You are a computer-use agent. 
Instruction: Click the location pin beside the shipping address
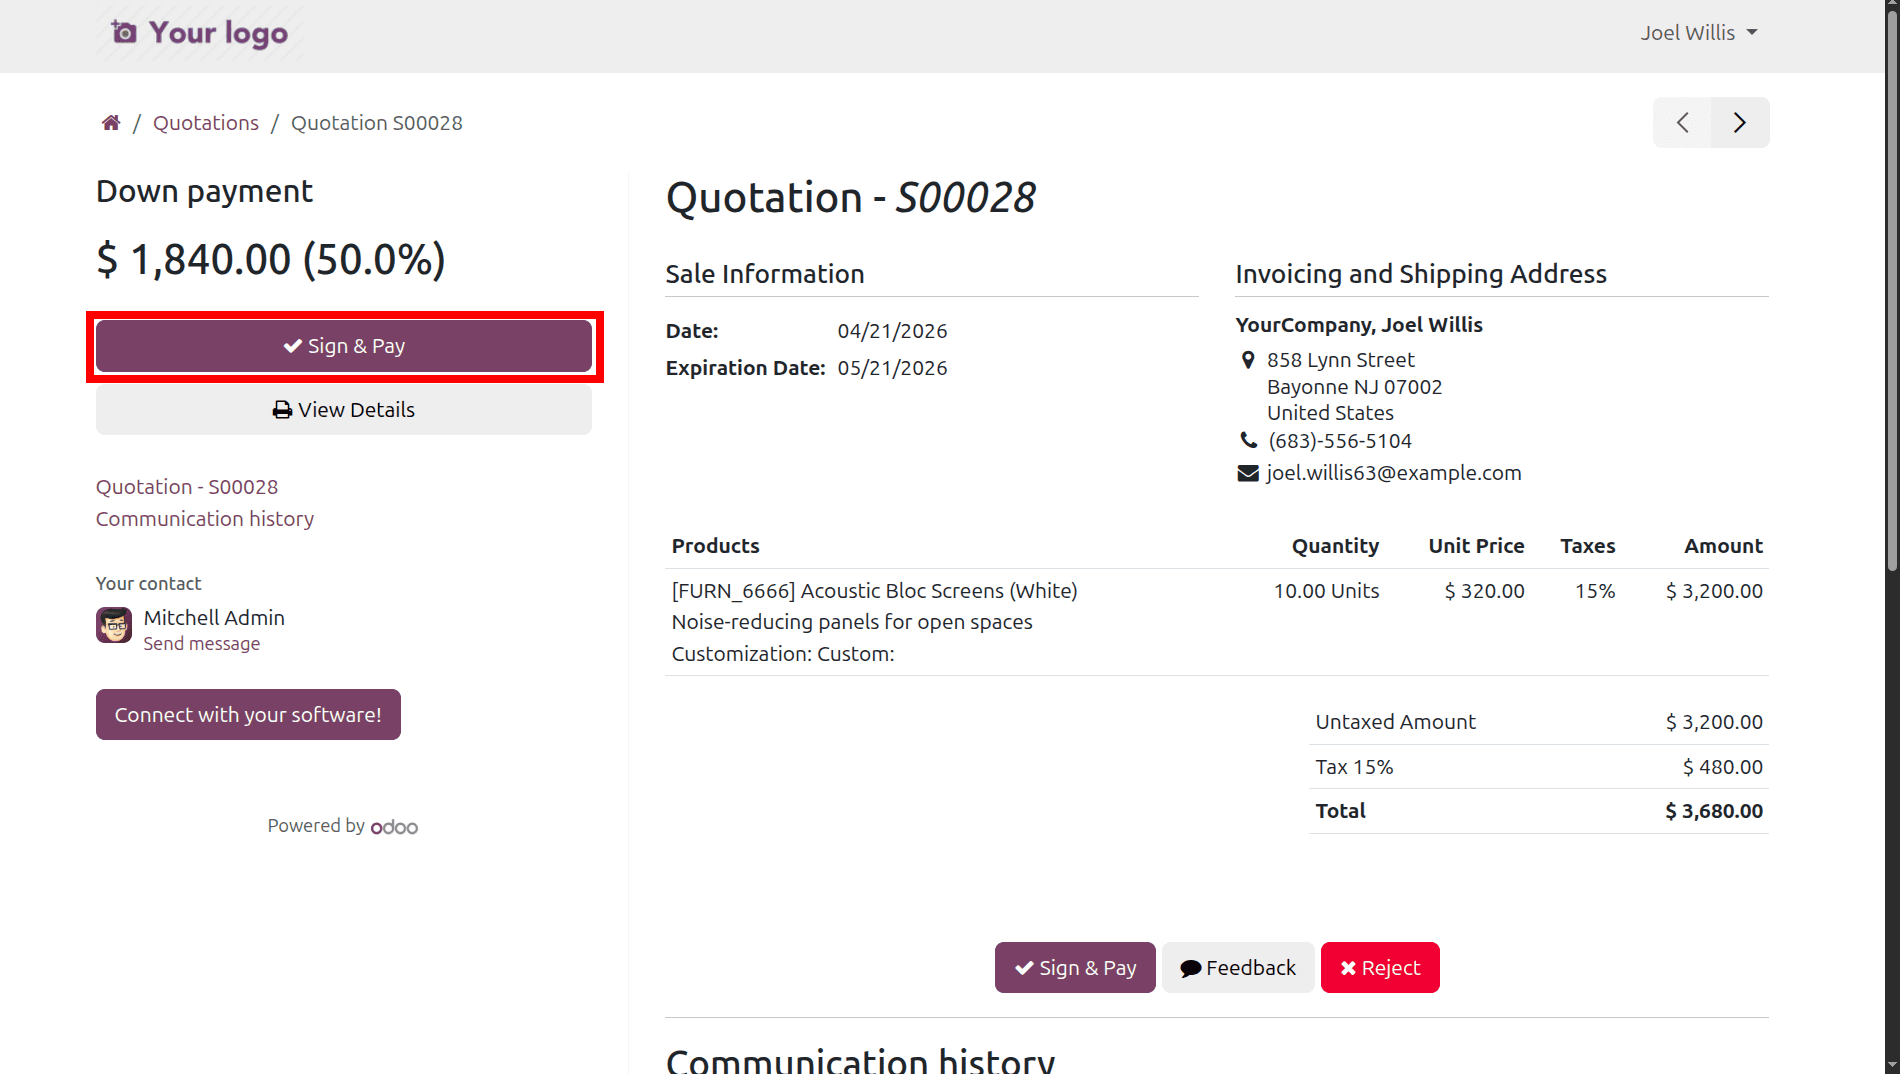tap(1247, 359)
